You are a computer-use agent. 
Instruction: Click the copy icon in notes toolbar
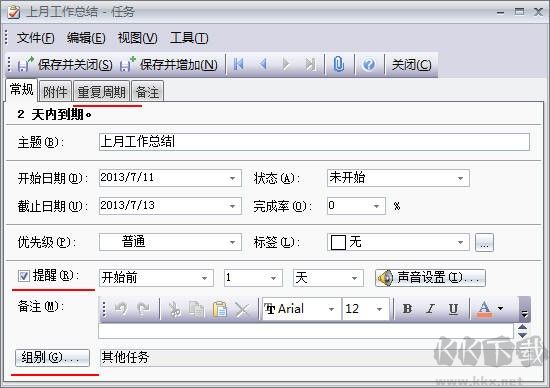click(196, 309)
